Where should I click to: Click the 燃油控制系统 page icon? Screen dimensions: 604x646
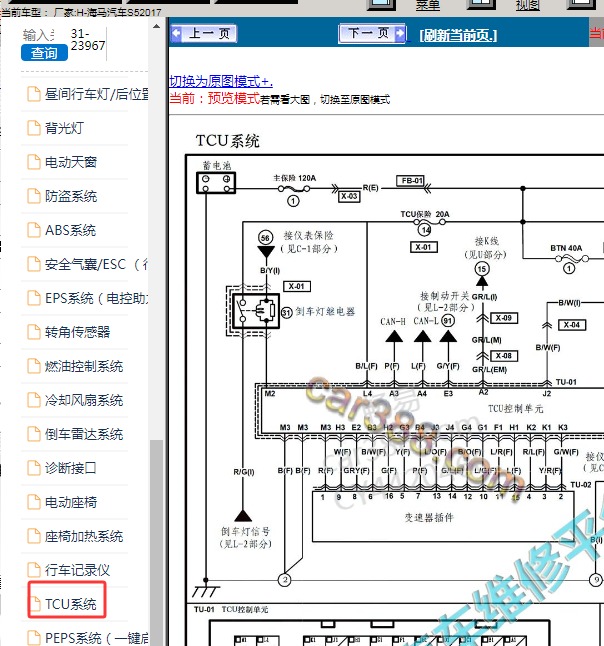[x=34, y=366]
